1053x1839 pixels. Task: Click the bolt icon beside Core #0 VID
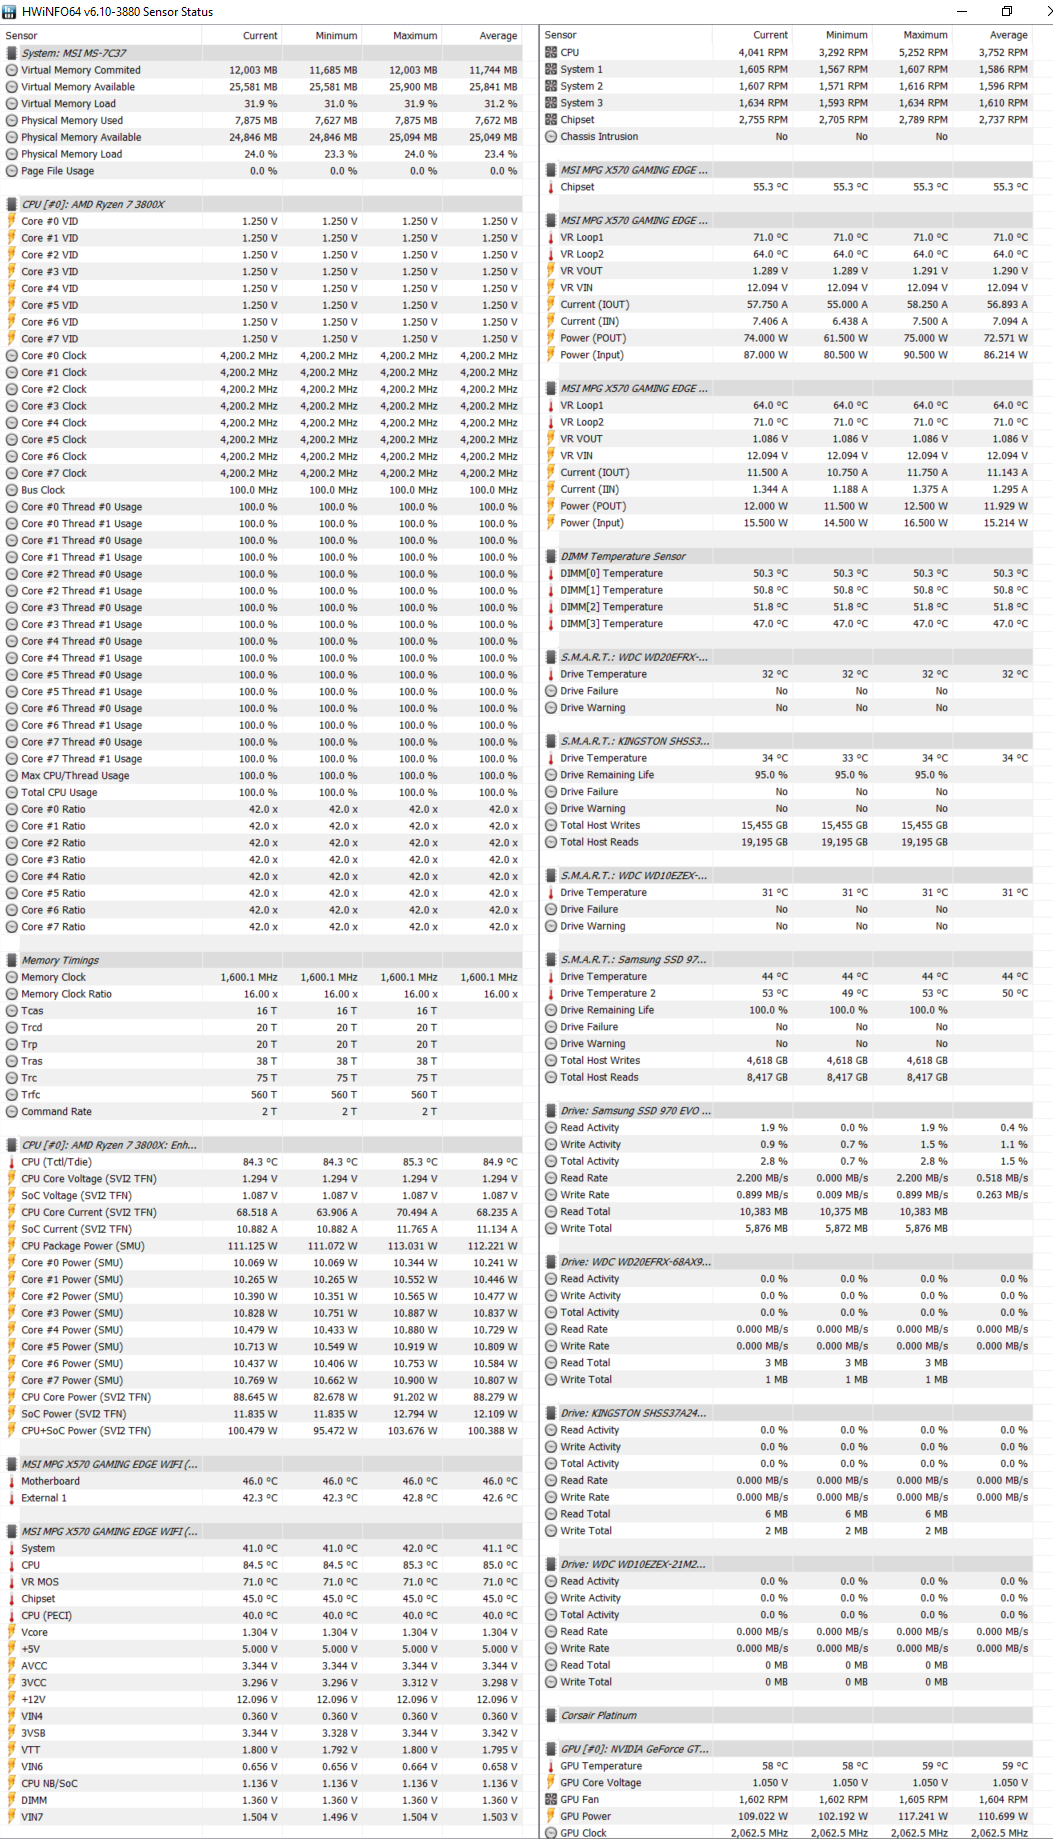12,221
